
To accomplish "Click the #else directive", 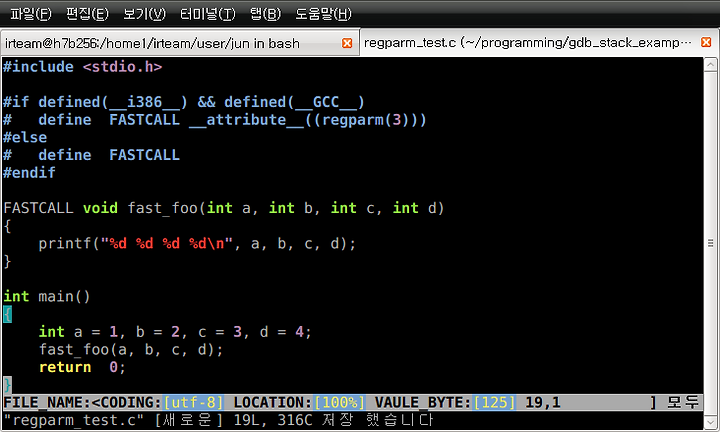I will (x=25, y=137).
